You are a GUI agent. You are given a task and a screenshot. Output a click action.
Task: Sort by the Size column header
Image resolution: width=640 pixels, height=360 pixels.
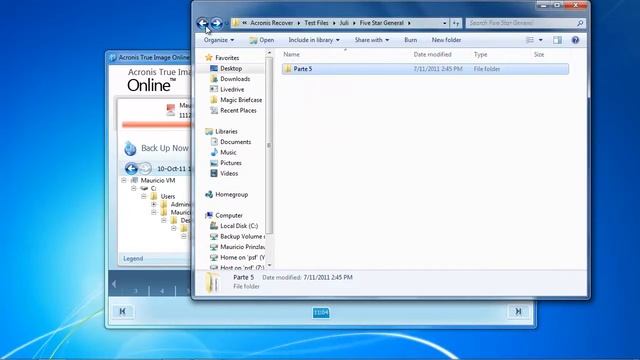tap(539, 54)
